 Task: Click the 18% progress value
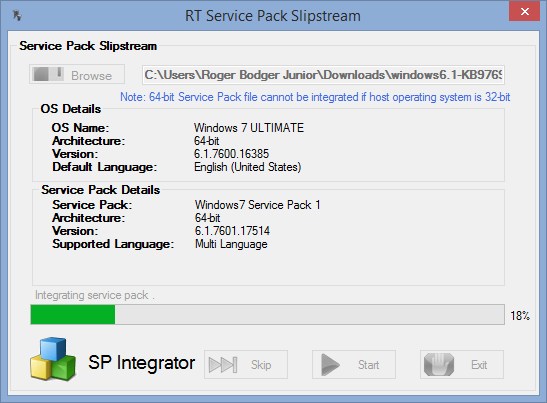coord(520,316)
